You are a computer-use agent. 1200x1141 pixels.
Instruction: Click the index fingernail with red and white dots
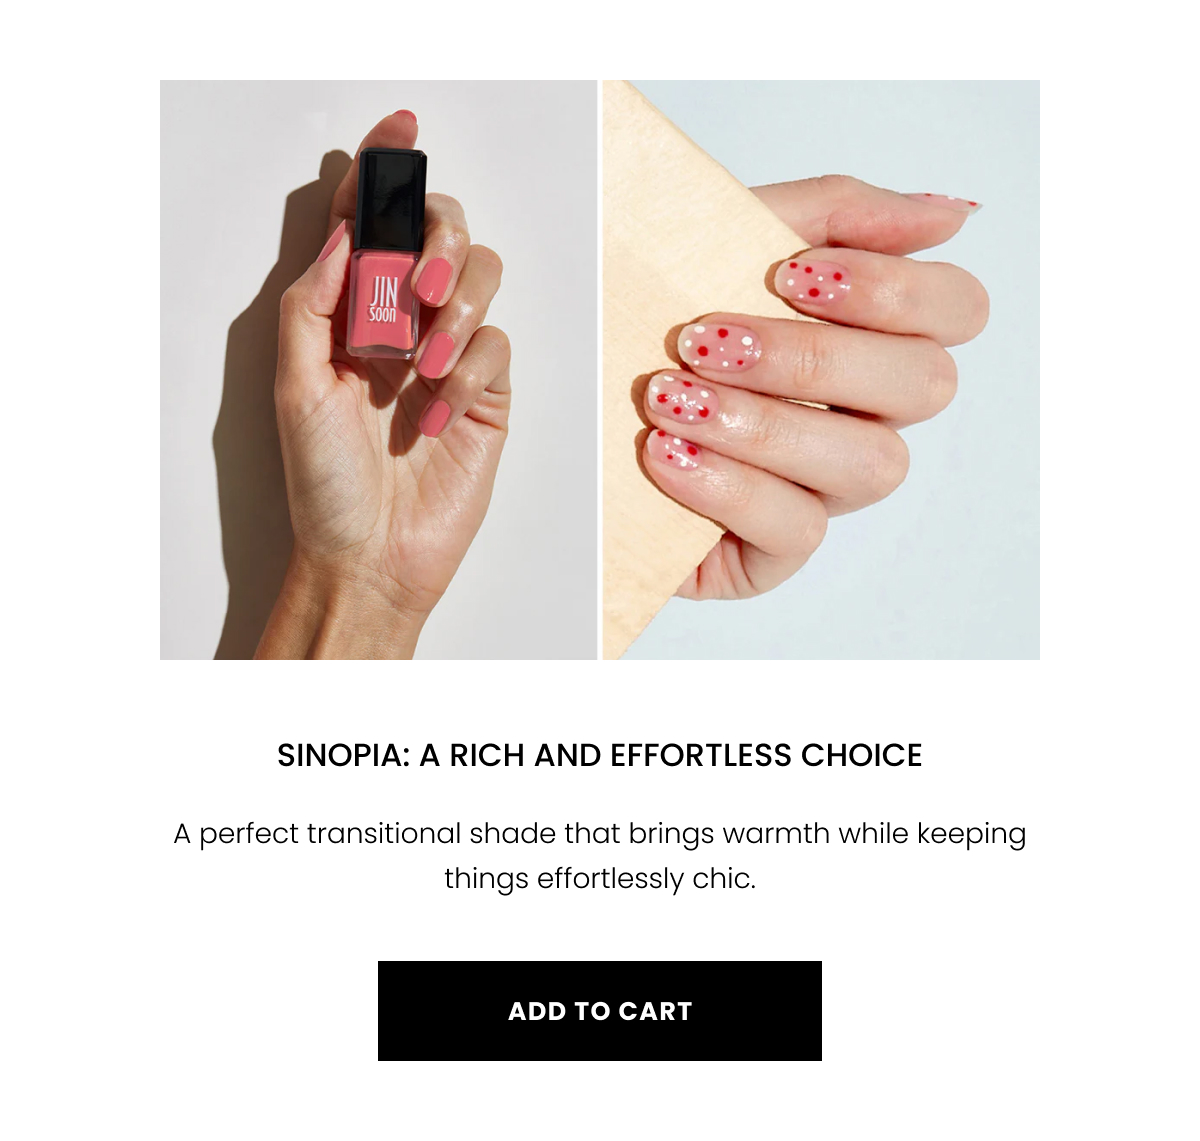813,280
